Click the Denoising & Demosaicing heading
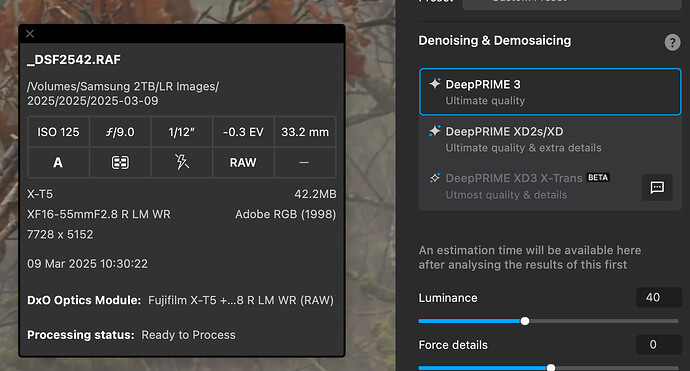The width and height of the screenshot is (690, 371). coord(495,40)
